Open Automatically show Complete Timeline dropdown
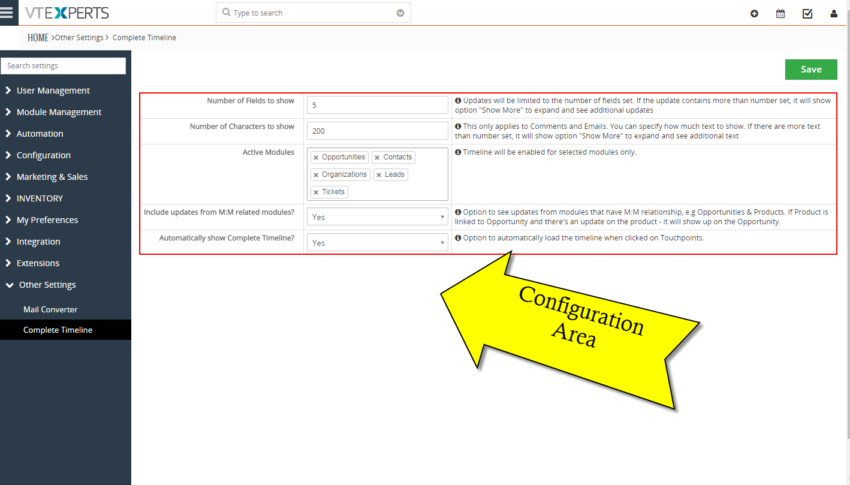Image resolution: width=850 pixels, height=485 pixels. (x=377, y=243)
